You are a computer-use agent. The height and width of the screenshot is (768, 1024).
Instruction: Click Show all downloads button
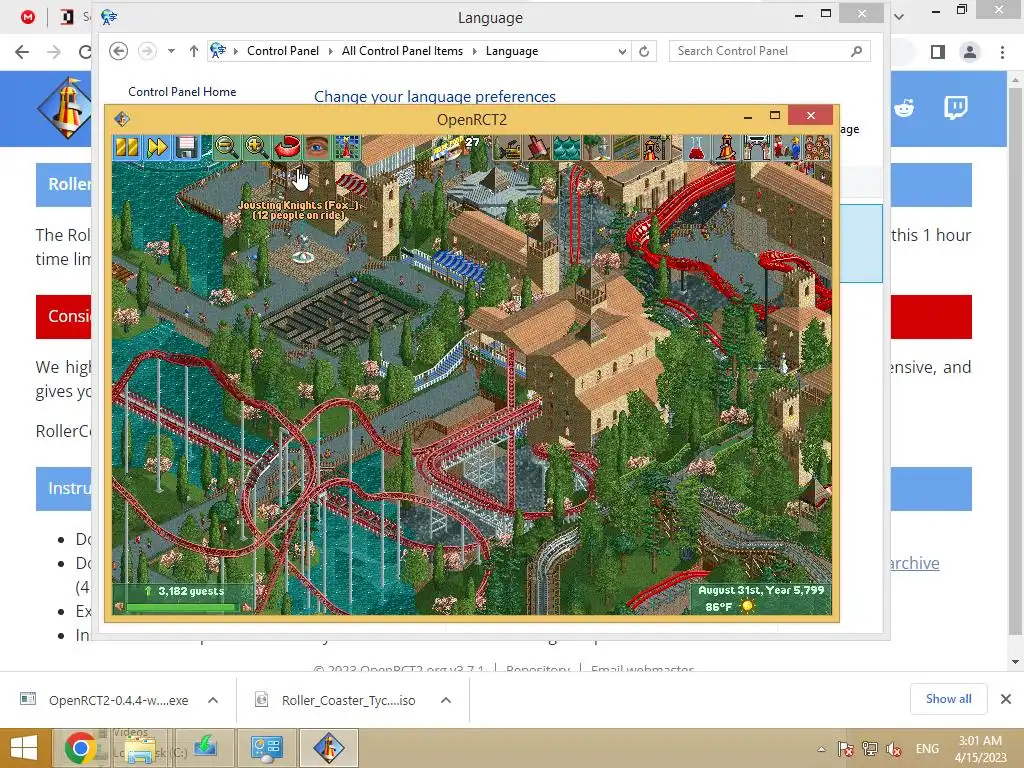tap(948, 699)
